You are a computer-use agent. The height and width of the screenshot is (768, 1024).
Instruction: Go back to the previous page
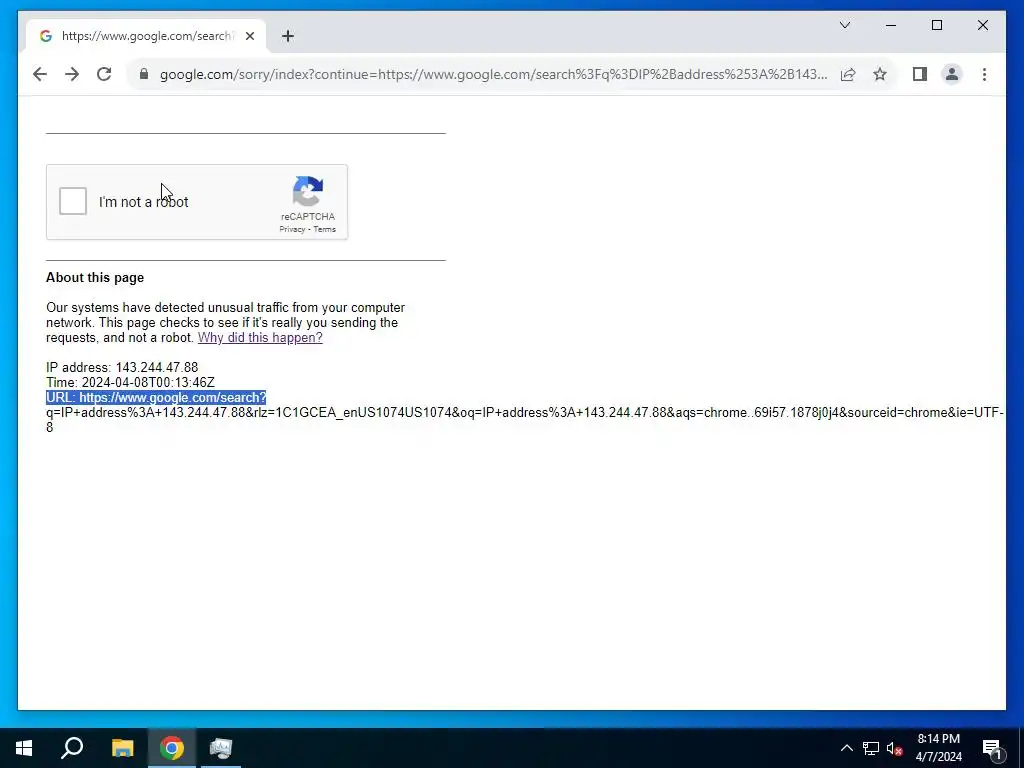pos(40,74)
